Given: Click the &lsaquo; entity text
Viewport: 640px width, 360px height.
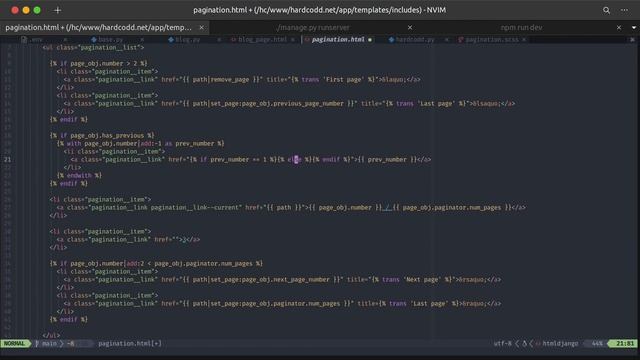Looking at the screenshot, I should [486, 104].
